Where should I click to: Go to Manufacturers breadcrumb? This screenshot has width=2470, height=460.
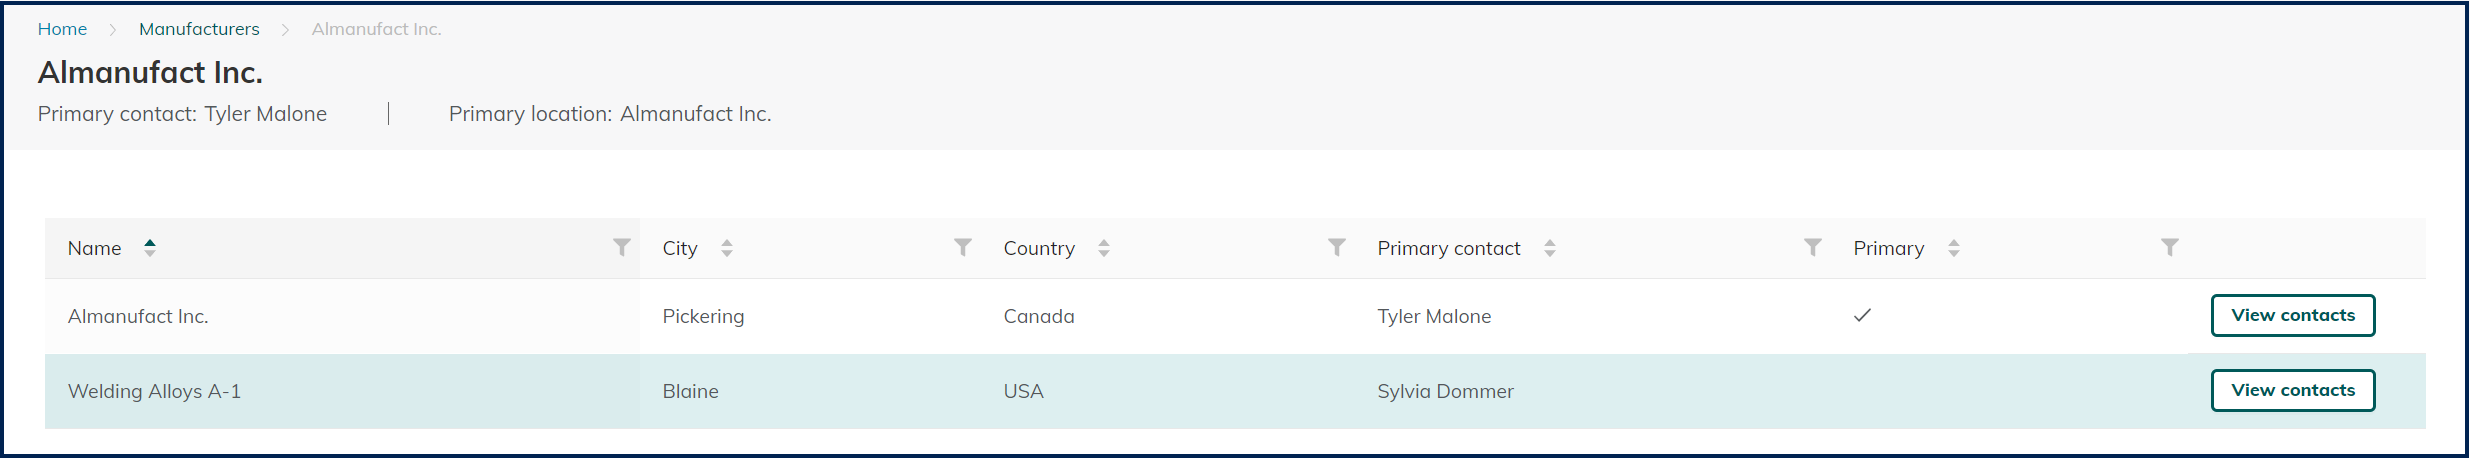click(x=199, y=29)
